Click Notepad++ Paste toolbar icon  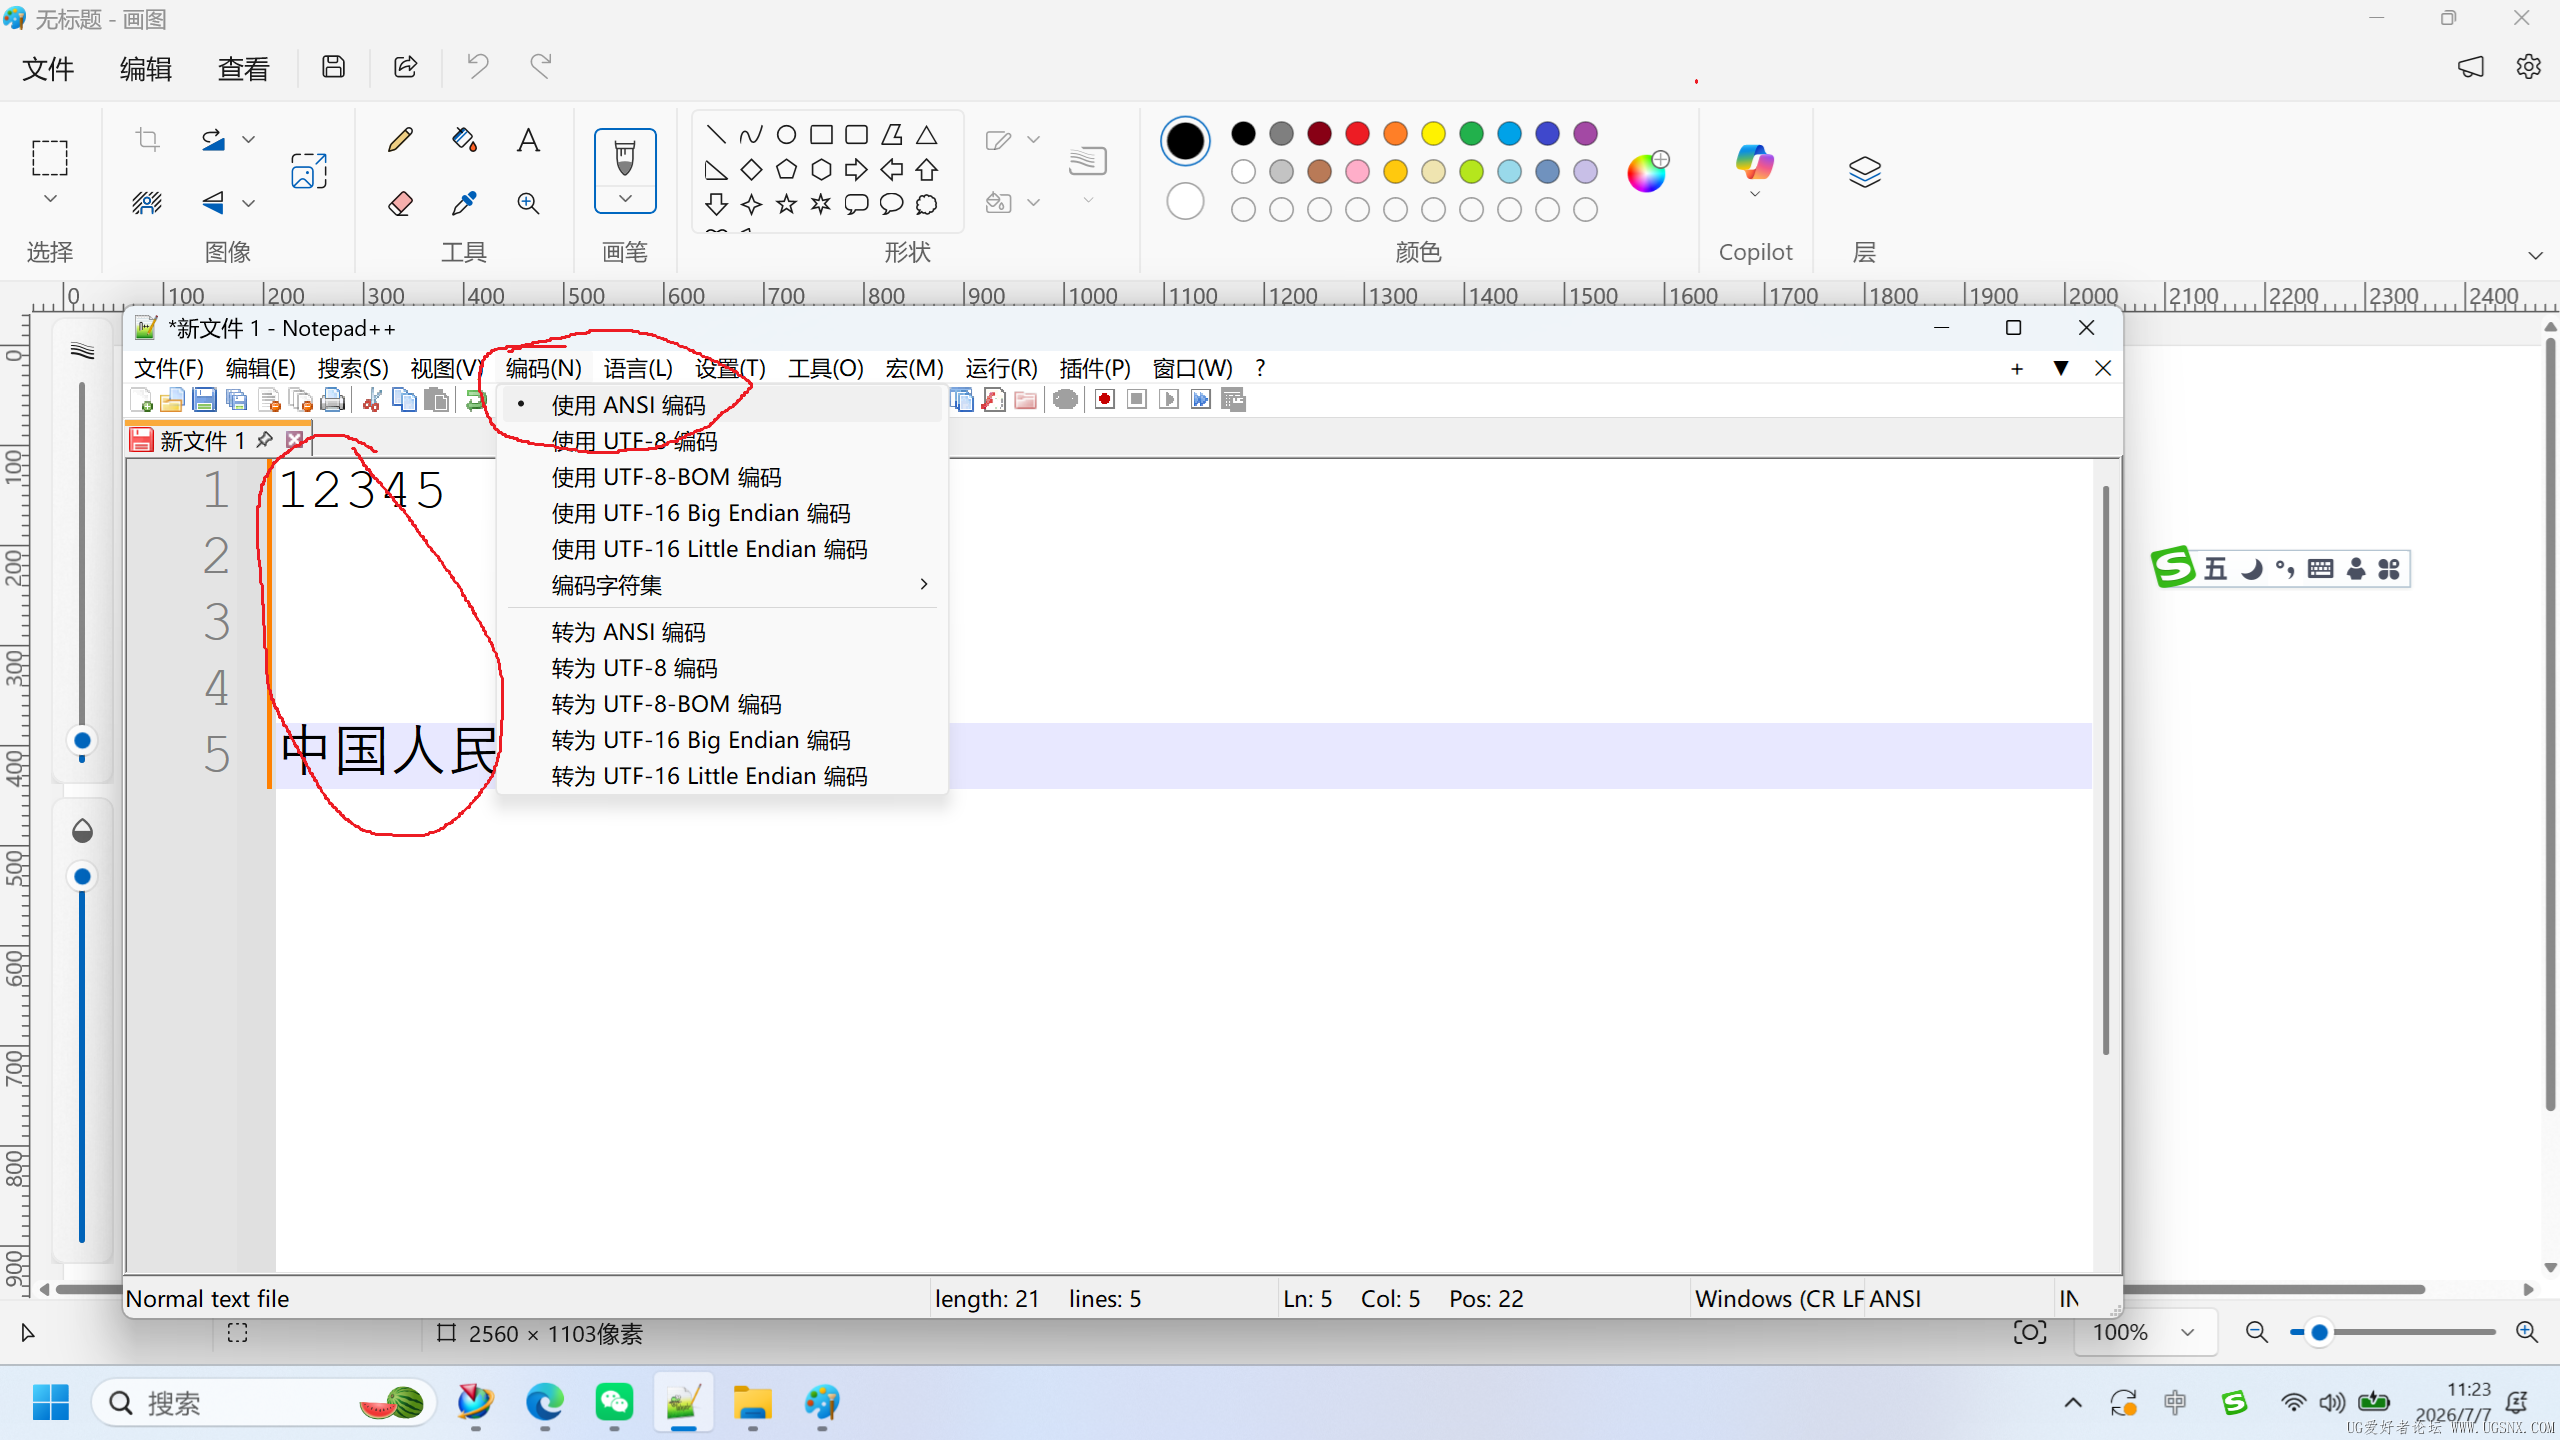point(436,400)
